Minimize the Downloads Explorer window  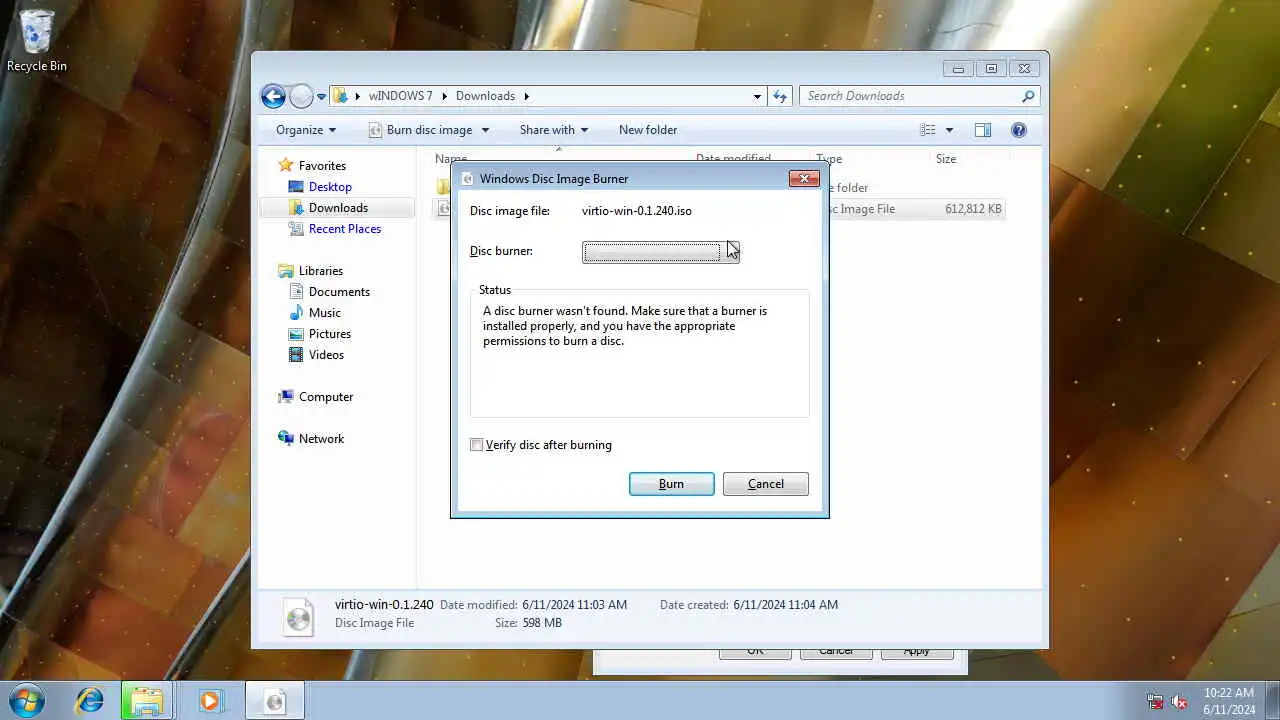pos(958,69)
